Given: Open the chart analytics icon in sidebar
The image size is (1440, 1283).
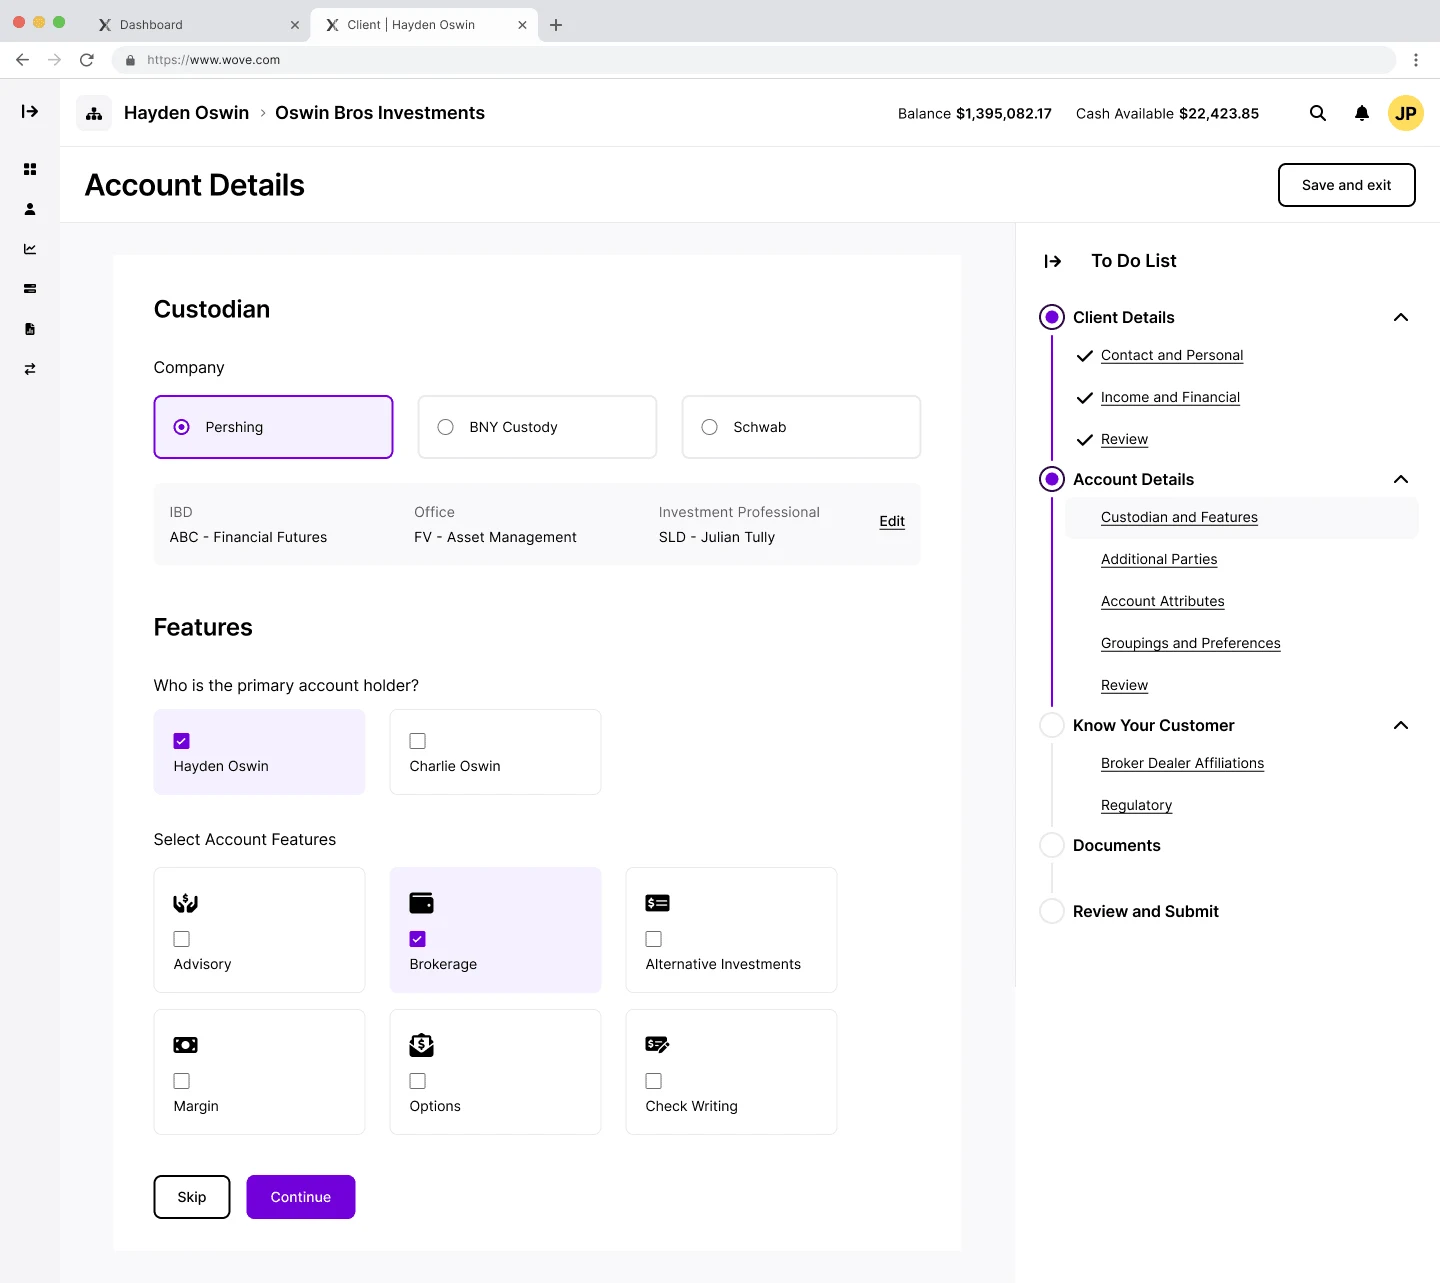Looking at the screenshot, I should [30, 249].
